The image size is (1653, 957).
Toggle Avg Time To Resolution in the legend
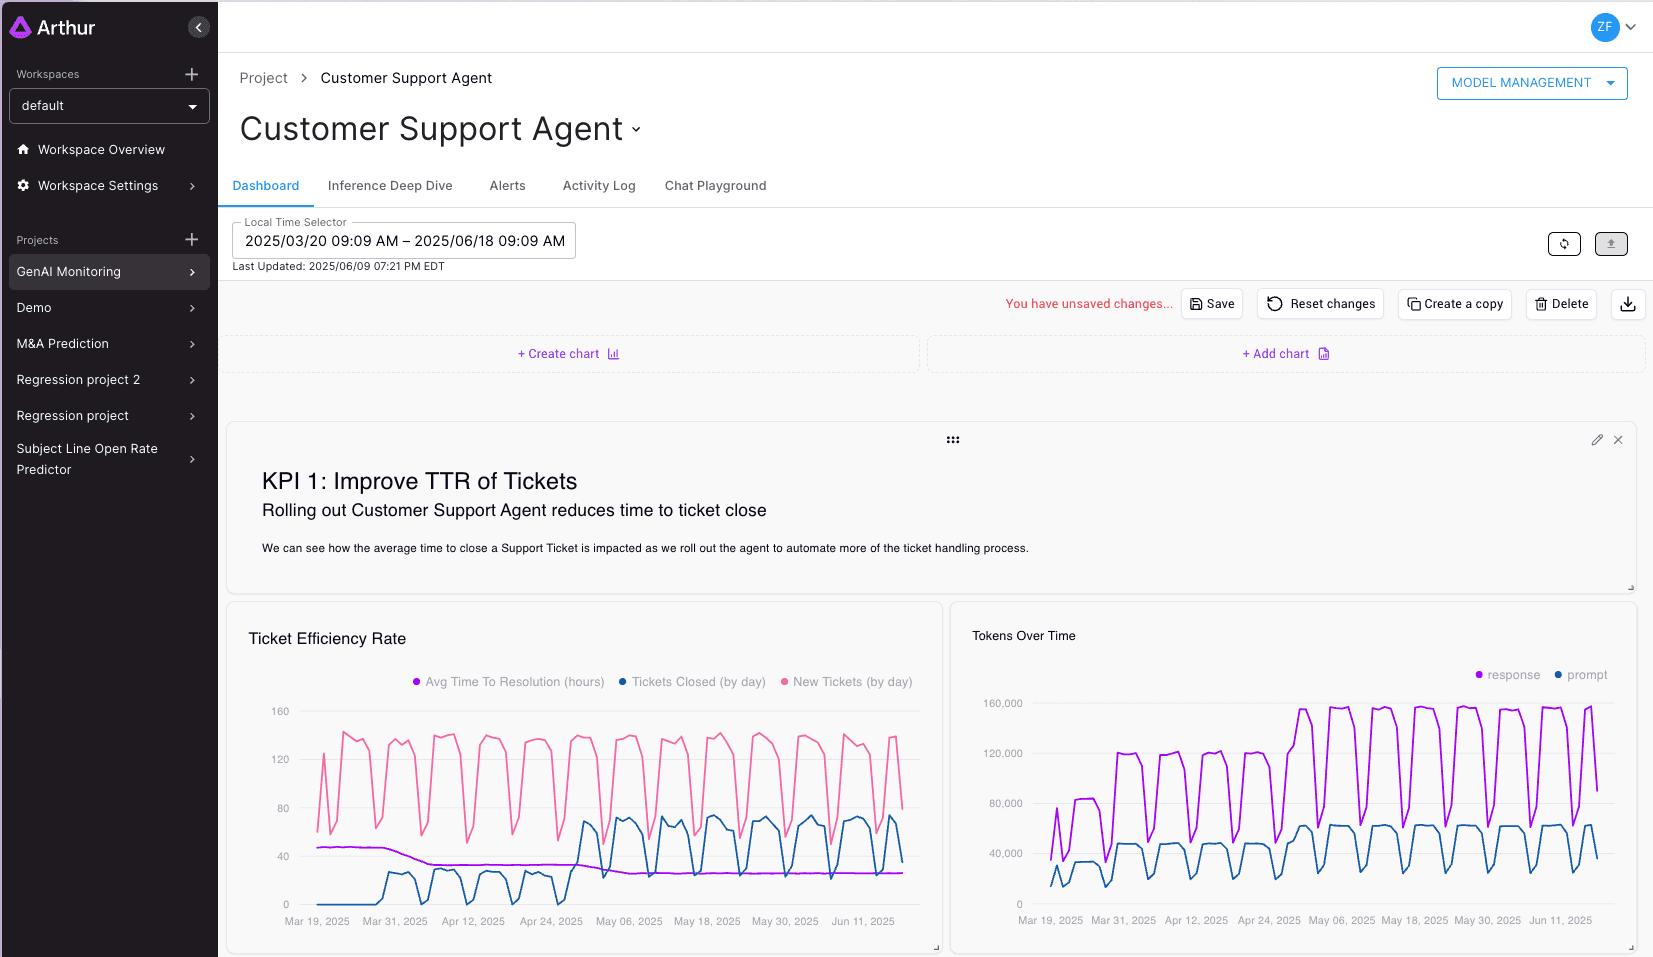[x=507, y=681]
